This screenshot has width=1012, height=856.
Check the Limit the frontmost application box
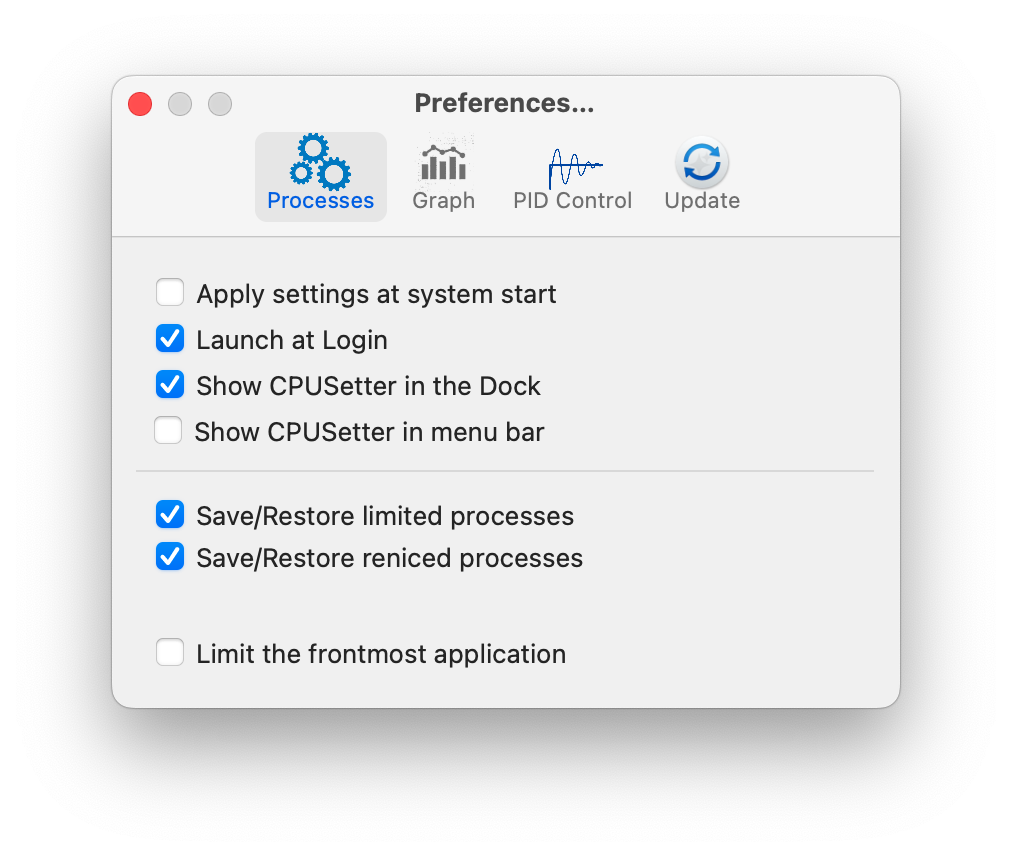coord(170,653)
